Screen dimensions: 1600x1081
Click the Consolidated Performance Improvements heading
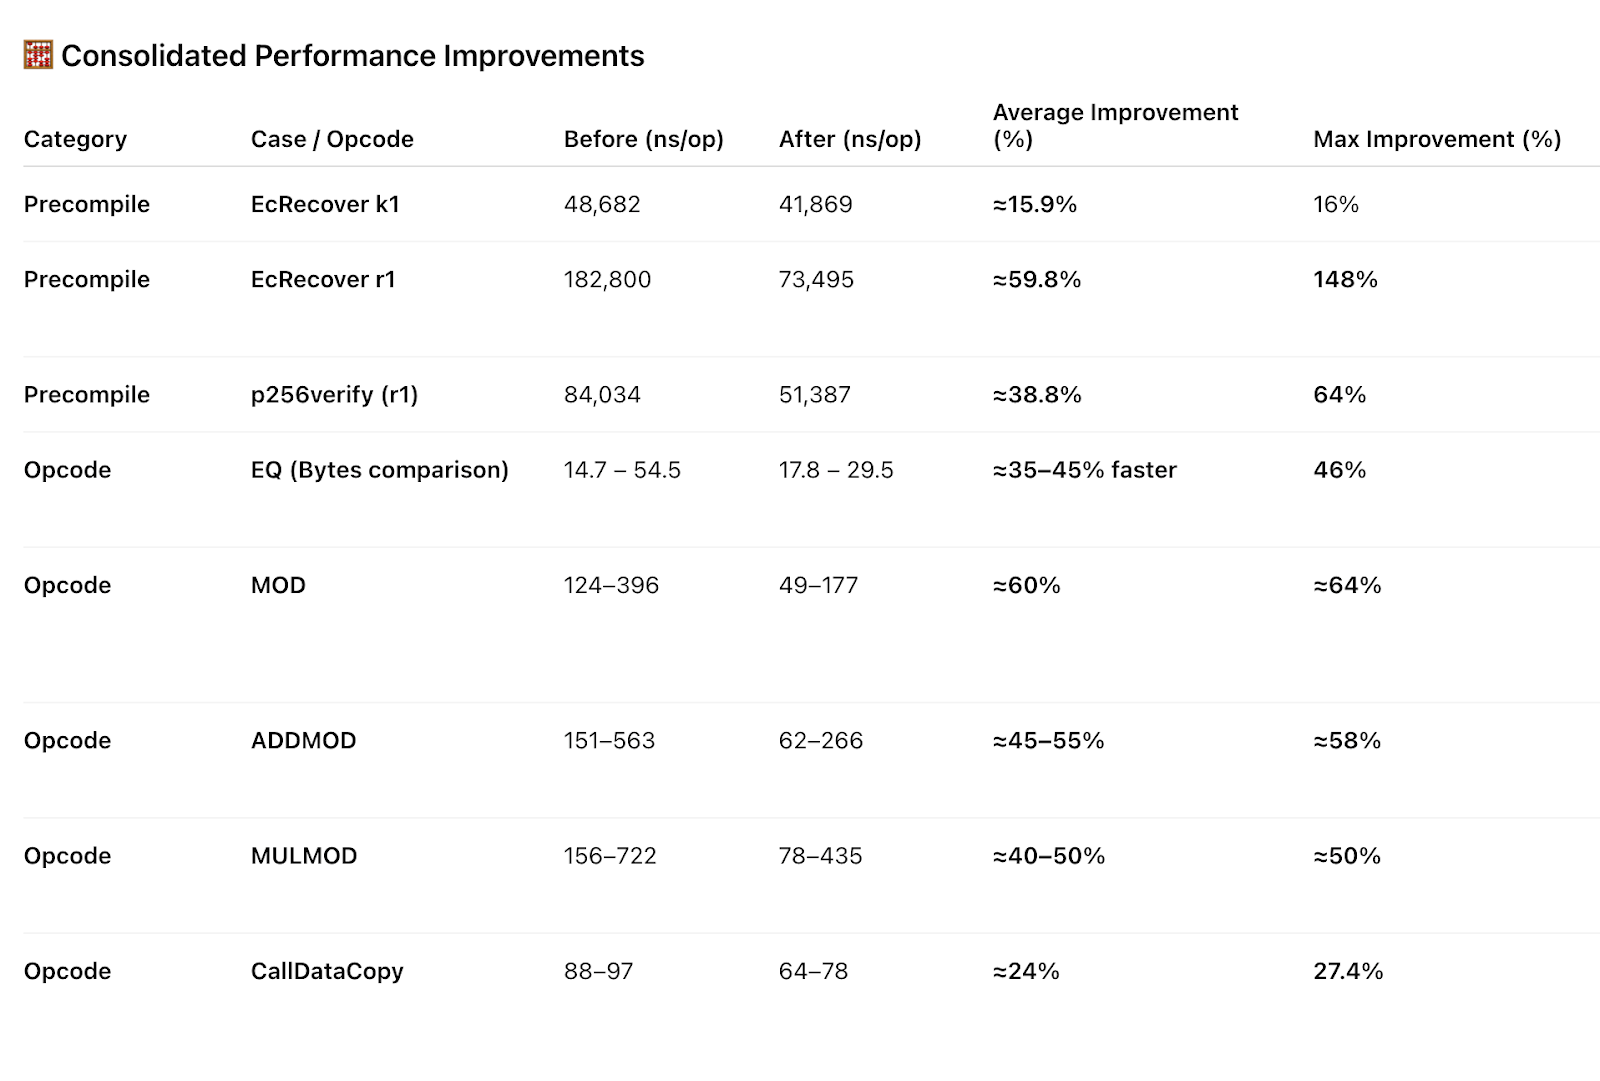pyautogui.click(x=352, y=56)
